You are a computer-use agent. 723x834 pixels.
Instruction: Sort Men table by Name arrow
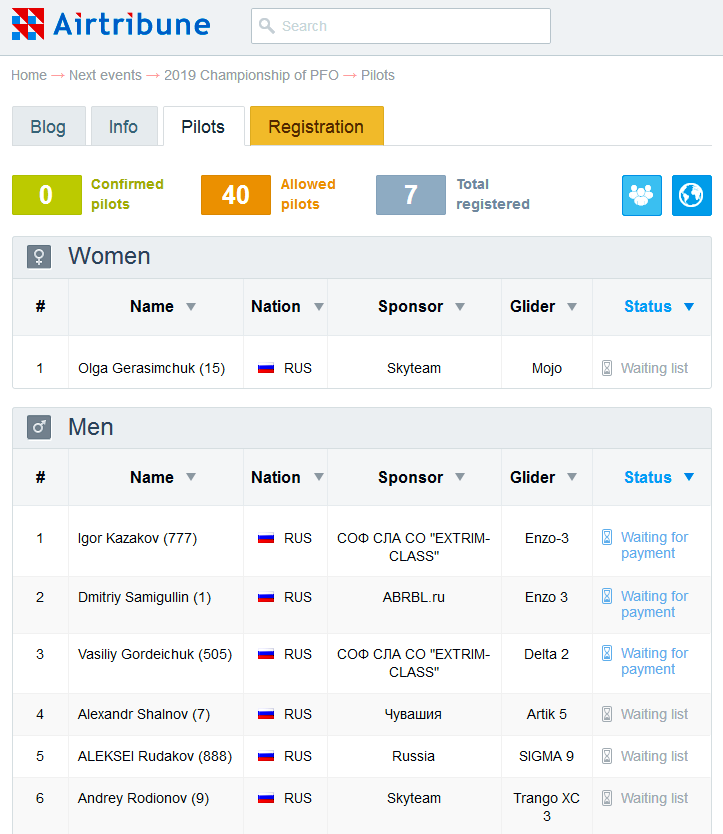coord(191,477)
